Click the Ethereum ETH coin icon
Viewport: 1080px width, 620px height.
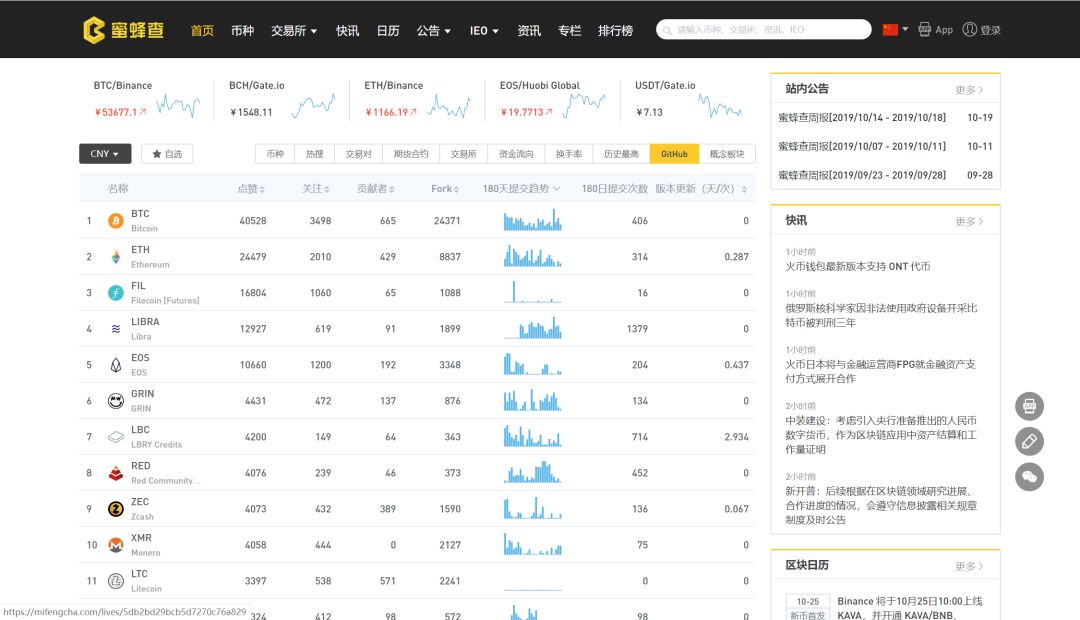(x=116, y=257)
